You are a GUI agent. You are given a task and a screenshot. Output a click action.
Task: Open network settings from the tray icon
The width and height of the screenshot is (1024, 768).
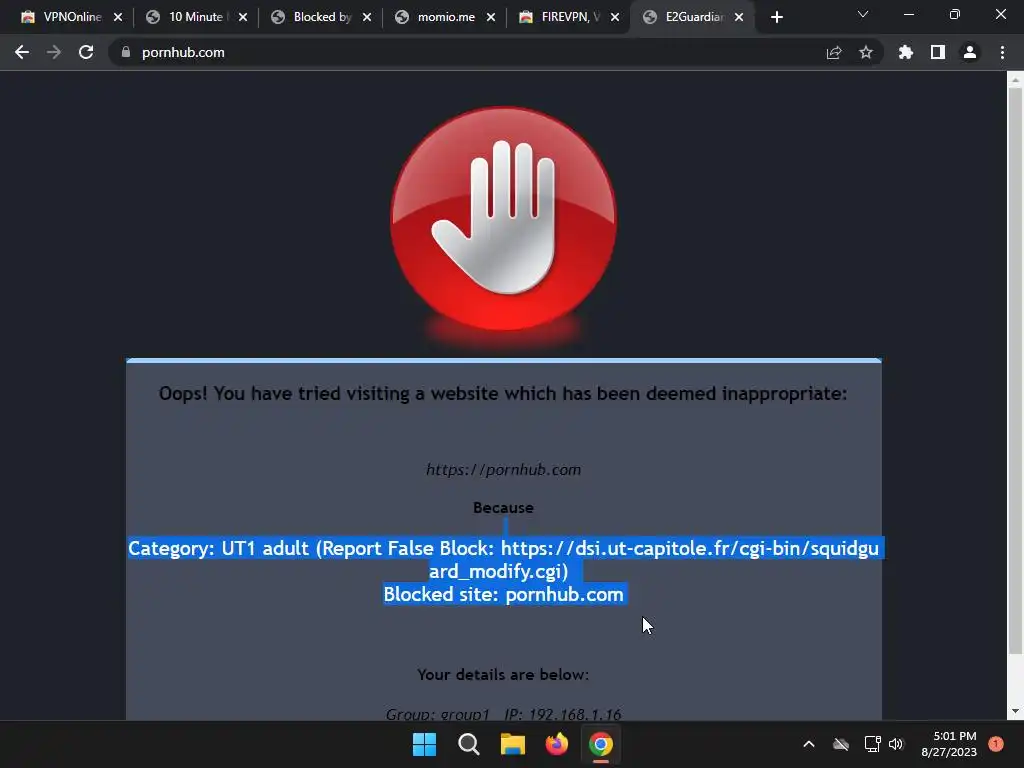(872, 744)
